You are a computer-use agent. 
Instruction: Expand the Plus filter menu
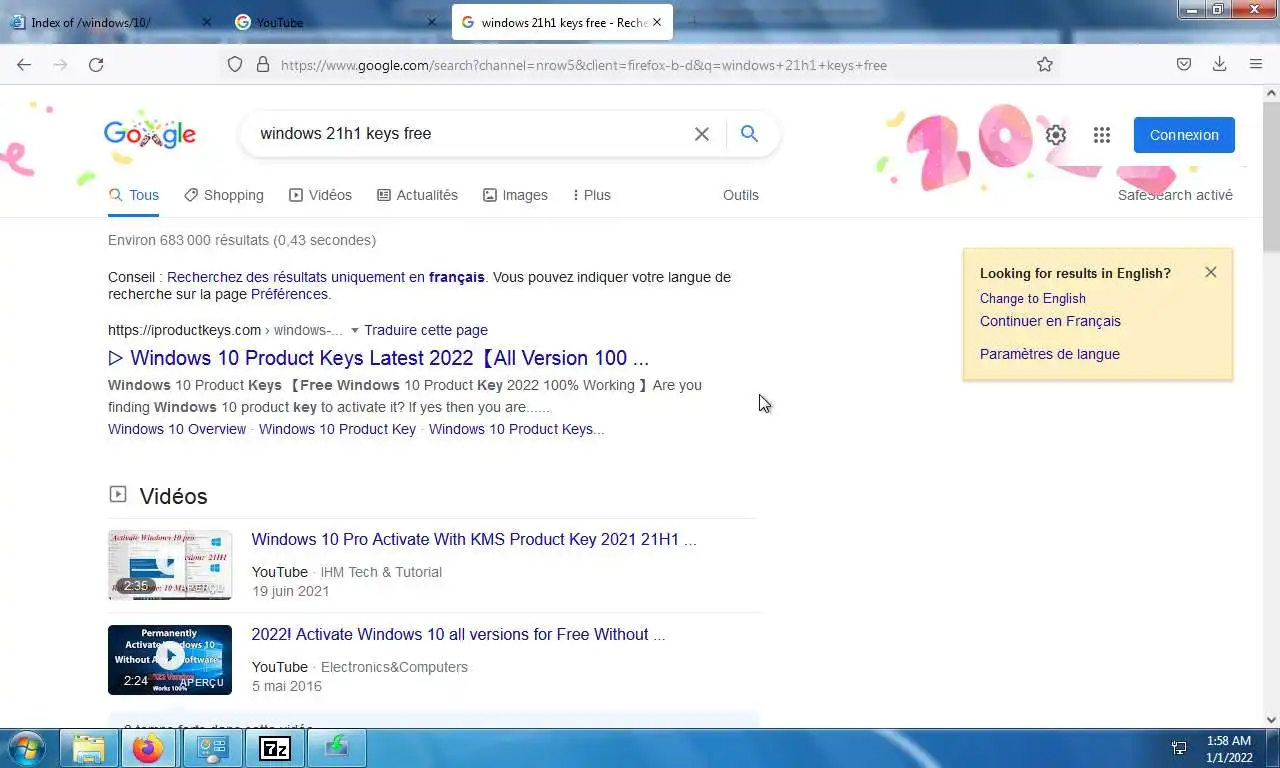click(591, 195)
